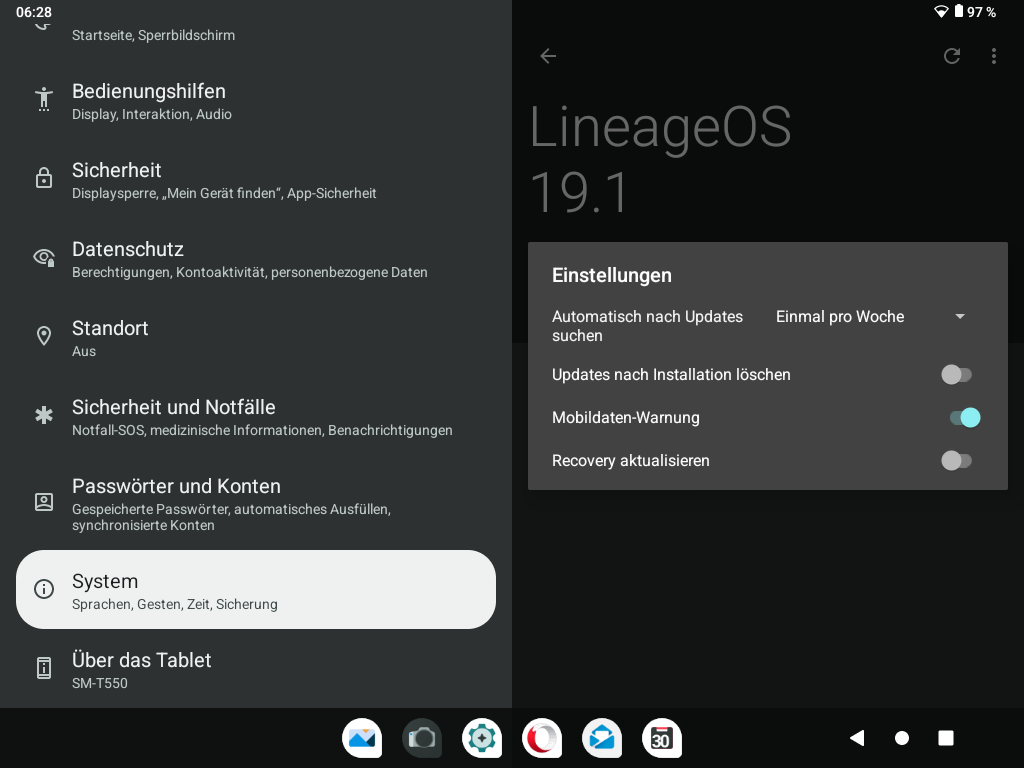This screenshot has width=1024, height=768.
Task: Open the email app from the taskbar
Action: click(x=602, y=738)
